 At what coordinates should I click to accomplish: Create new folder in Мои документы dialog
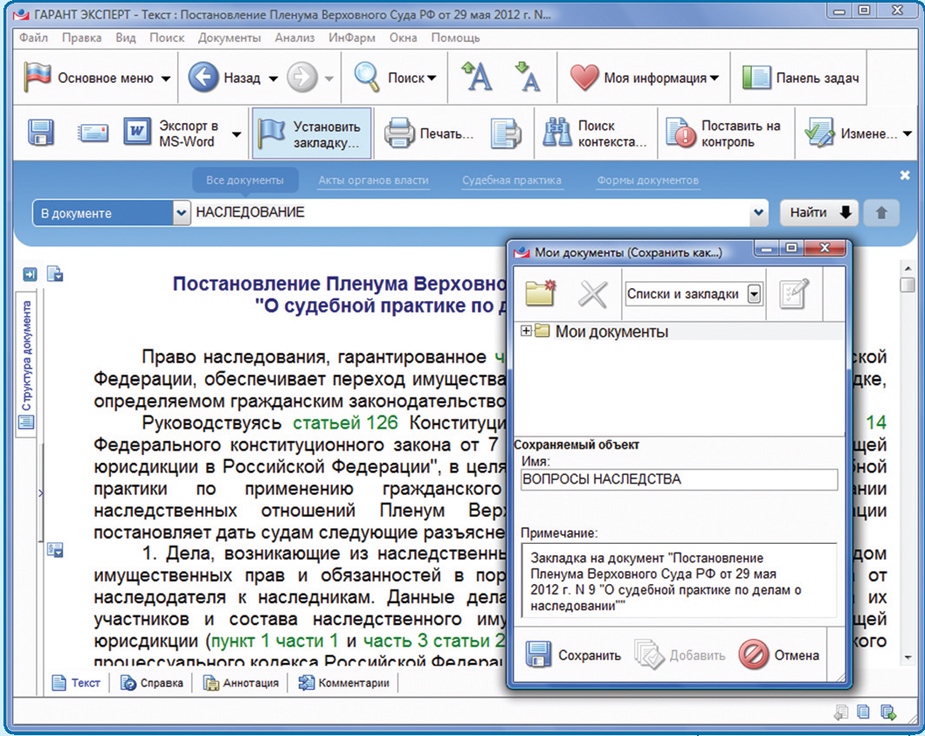[x=542, y=293]
